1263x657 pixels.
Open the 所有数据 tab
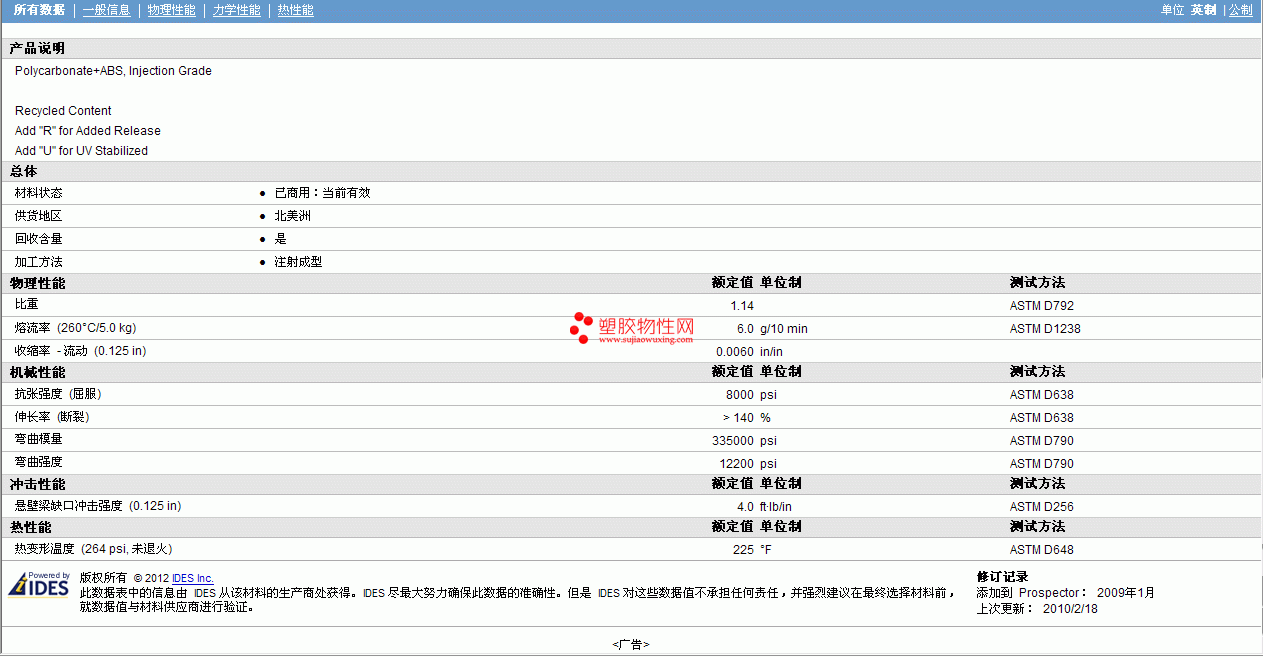click(39, 10)
